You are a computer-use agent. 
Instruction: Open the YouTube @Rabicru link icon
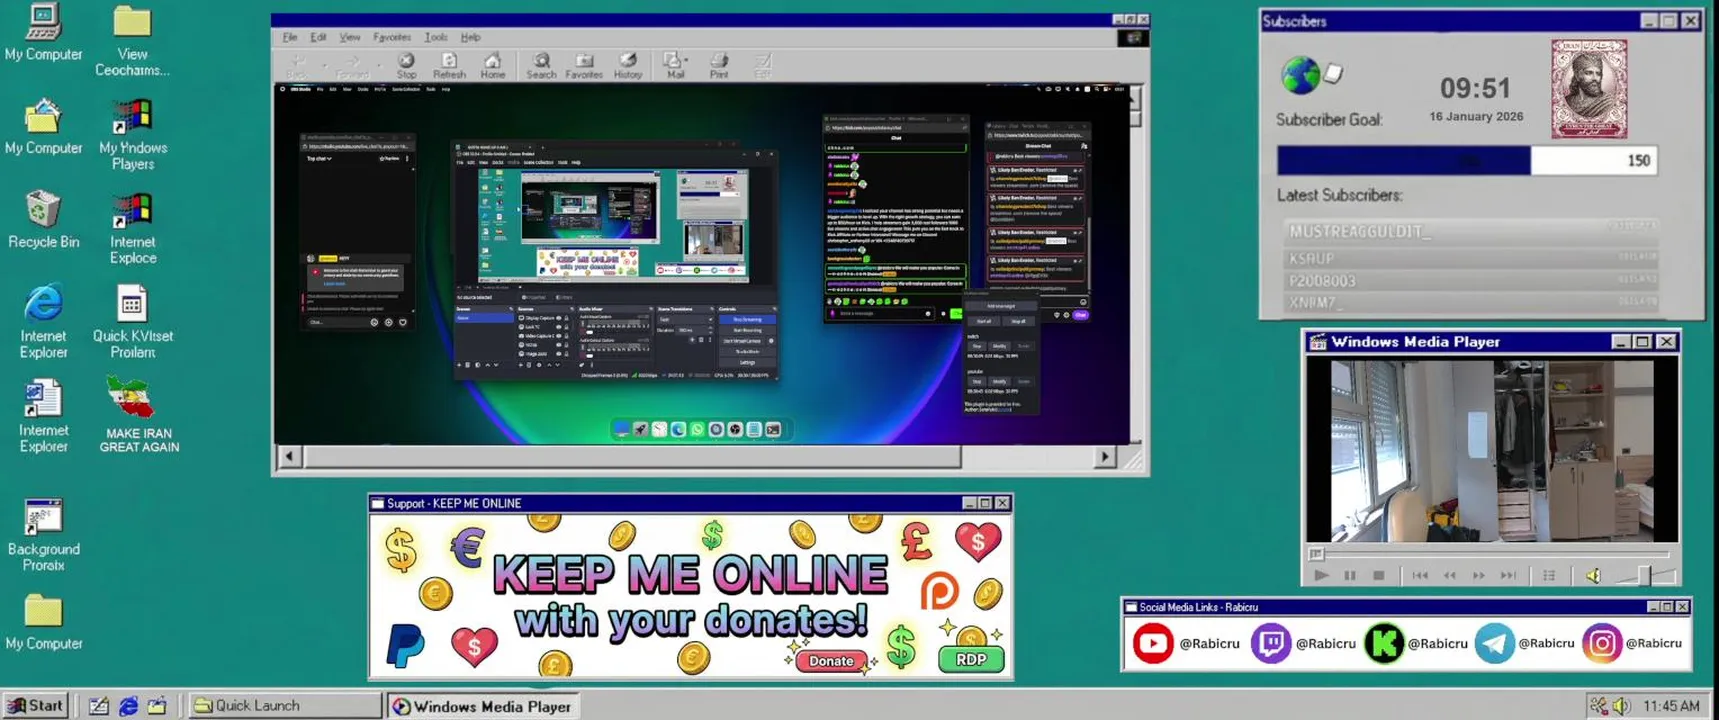1152,643
